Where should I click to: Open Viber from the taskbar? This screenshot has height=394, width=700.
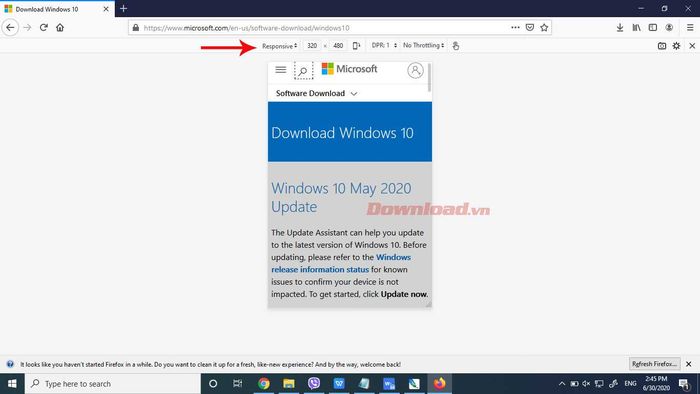314,384
